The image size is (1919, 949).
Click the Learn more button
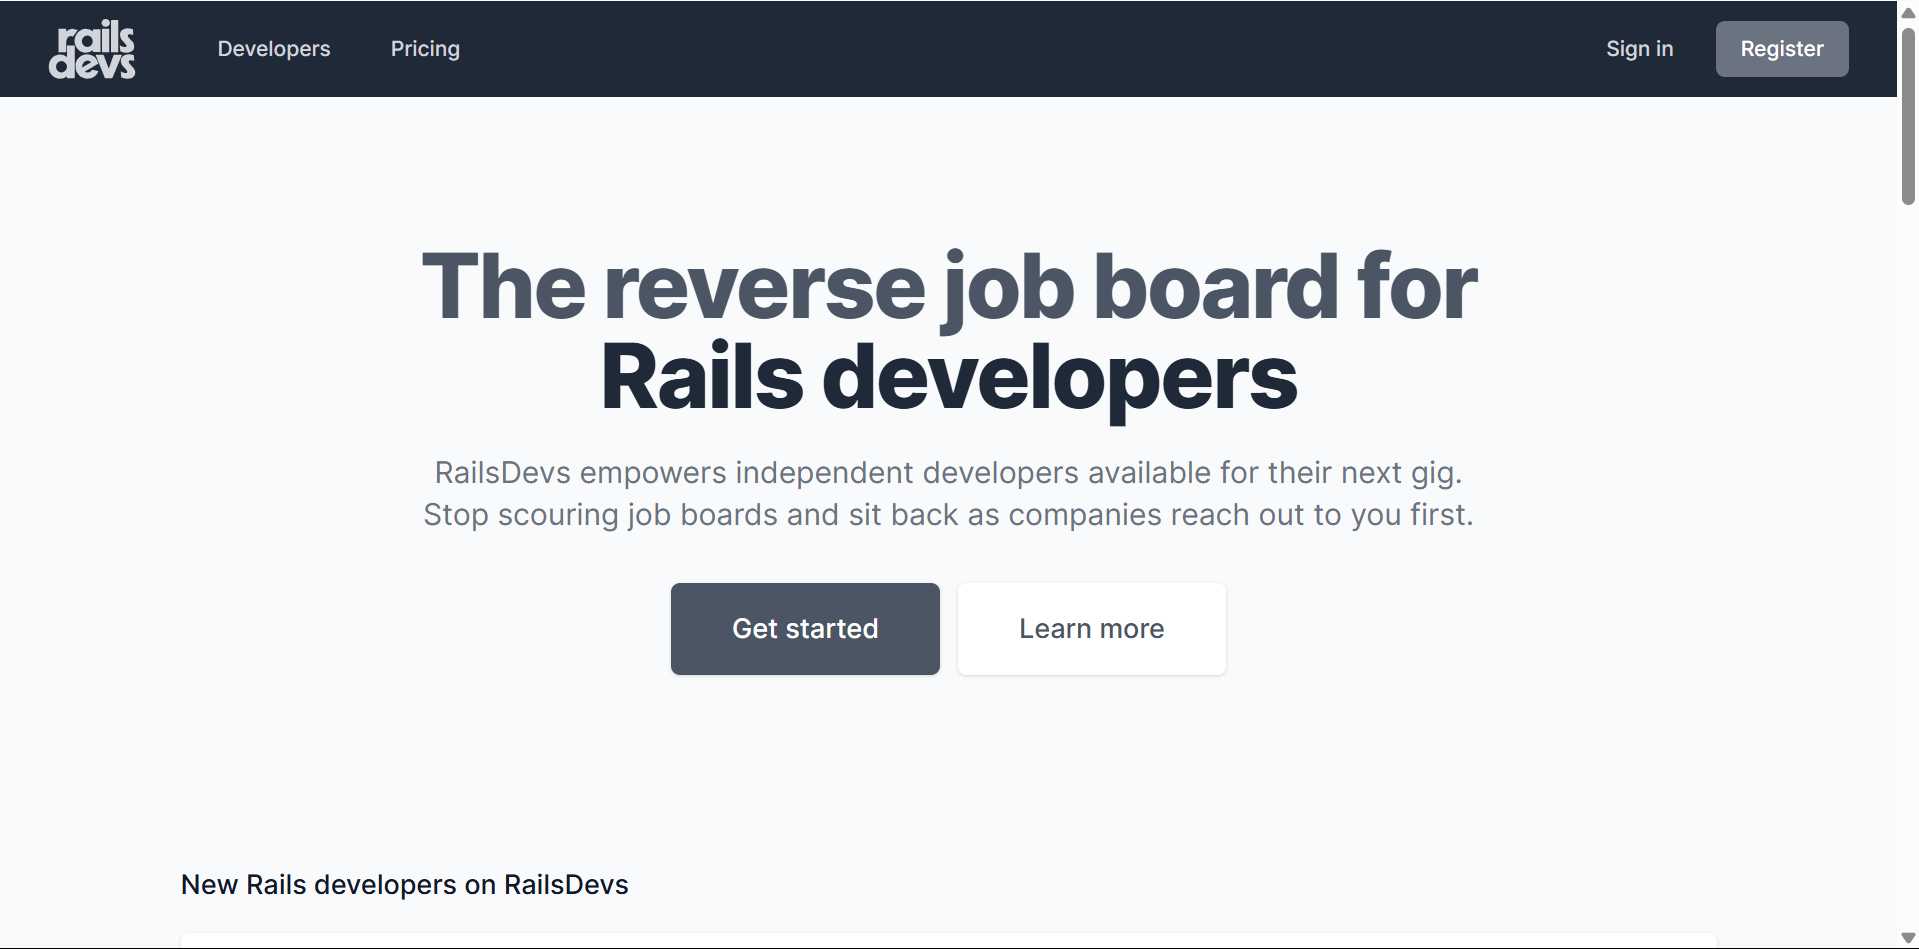(1092, 629)
